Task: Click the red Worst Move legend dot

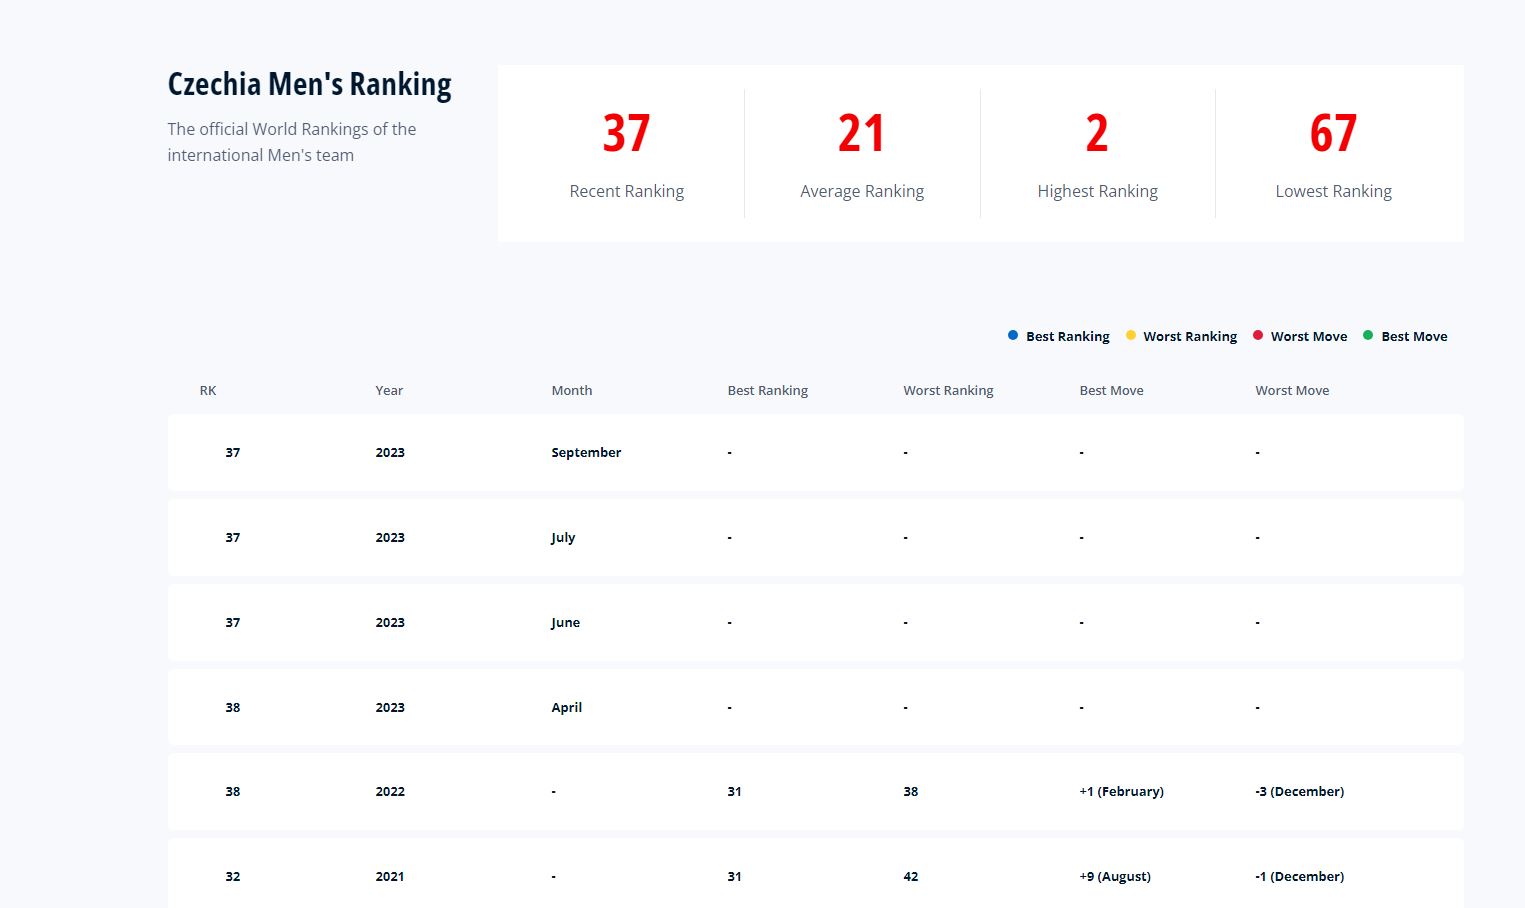Action: tap(1258, 336)
